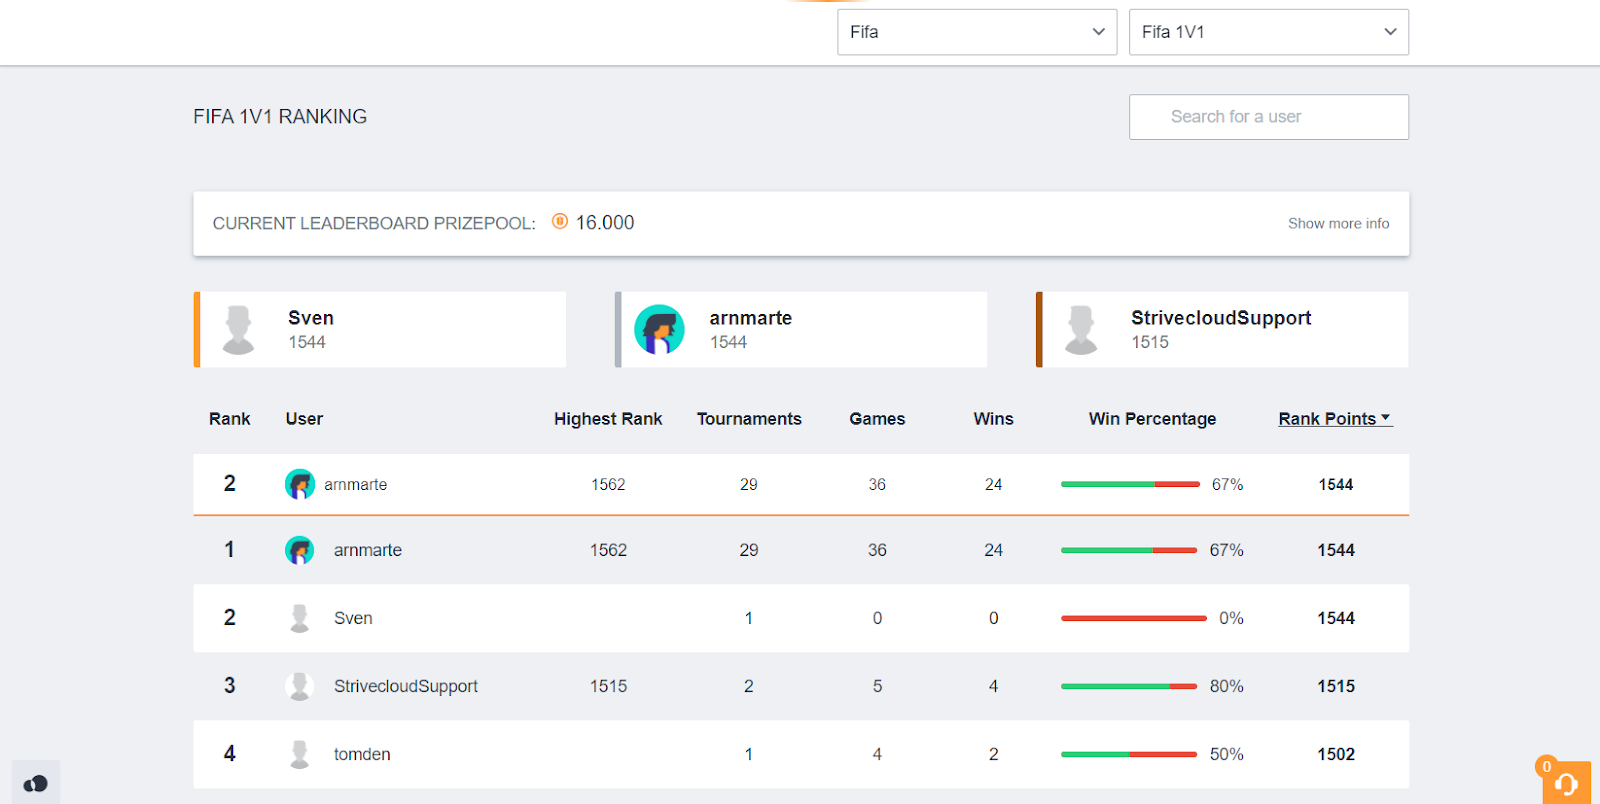The width and height of the screenshot is (1600, 804).
Task: Sort by Rank Points column
Action: tap(1334, 419)
